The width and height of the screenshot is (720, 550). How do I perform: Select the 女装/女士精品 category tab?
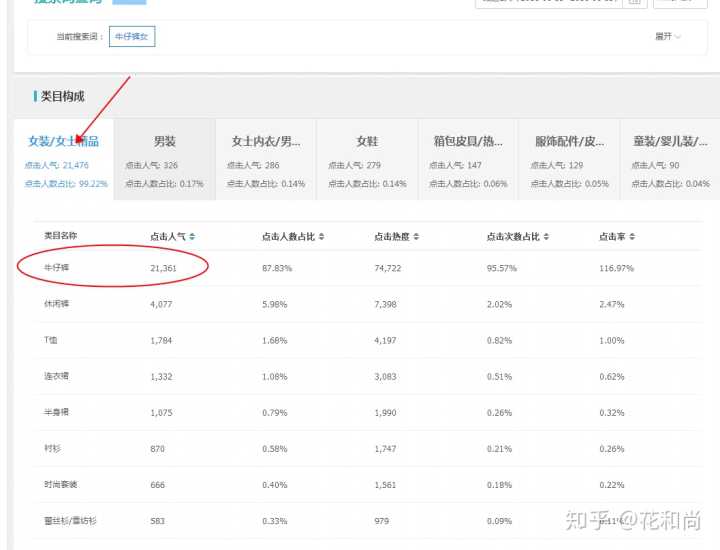click(x=64, y=142)
